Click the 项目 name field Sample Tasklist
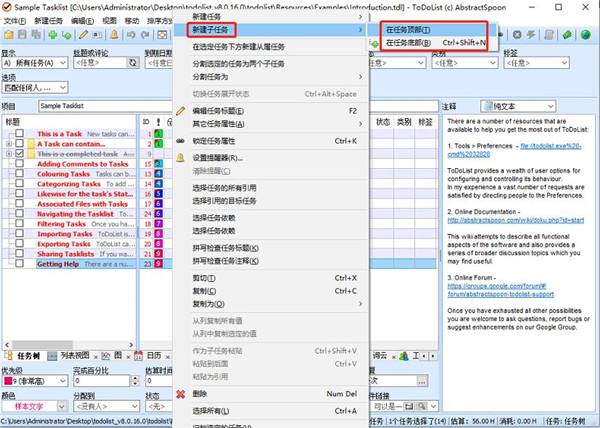This screenshot has height=428, width=600. point(105,106)
